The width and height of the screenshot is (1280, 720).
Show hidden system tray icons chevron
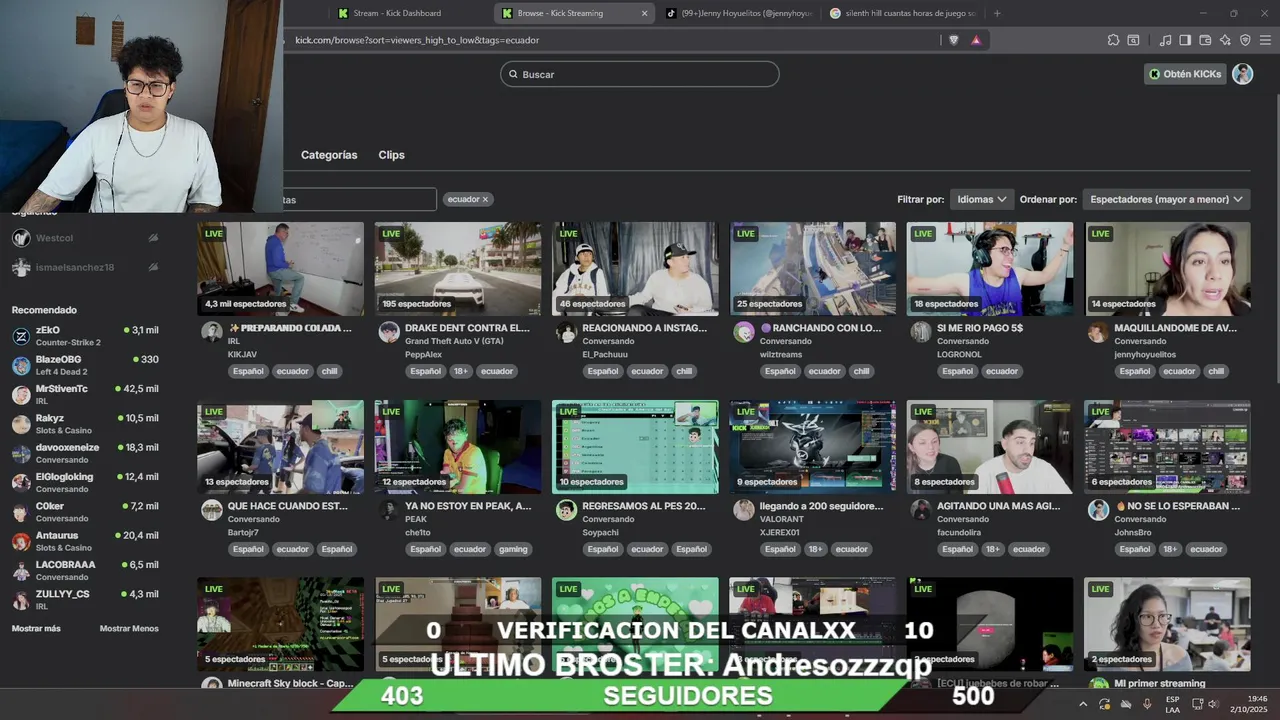tap(1082, 704)
